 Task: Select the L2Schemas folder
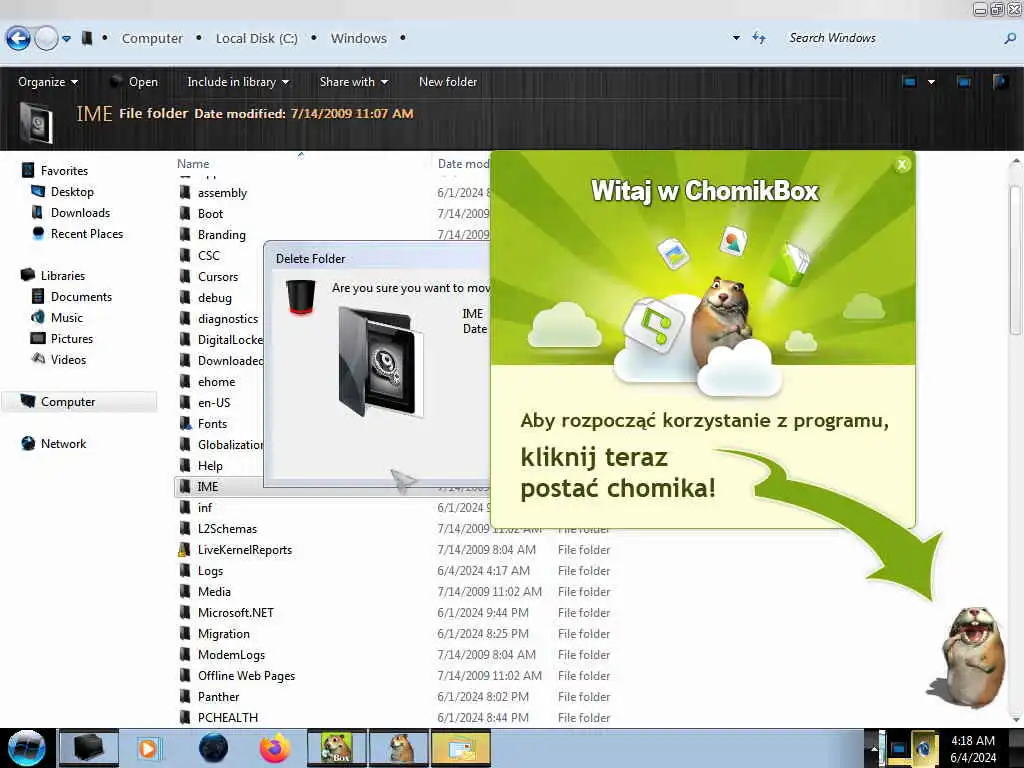[x=227, y=528]
